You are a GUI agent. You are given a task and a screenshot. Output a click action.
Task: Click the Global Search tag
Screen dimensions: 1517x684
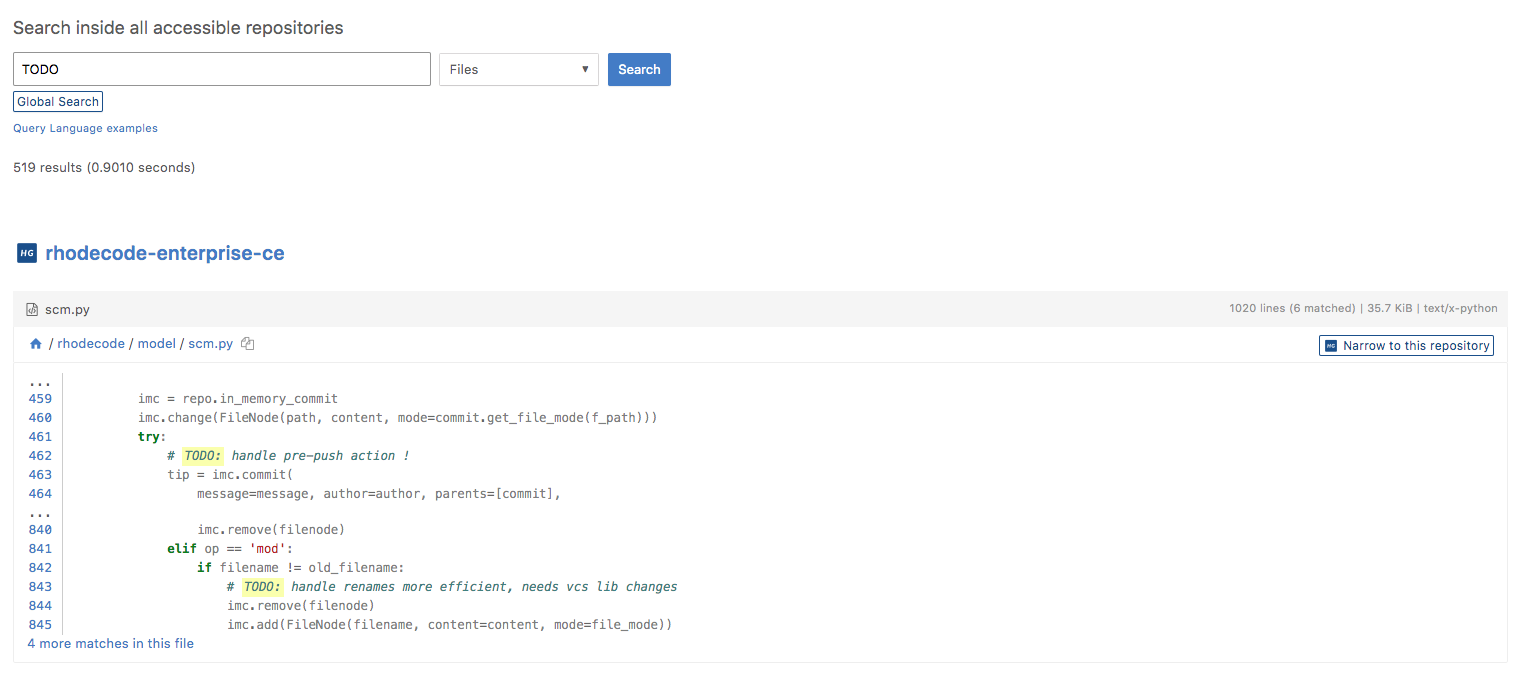(58, 102)
